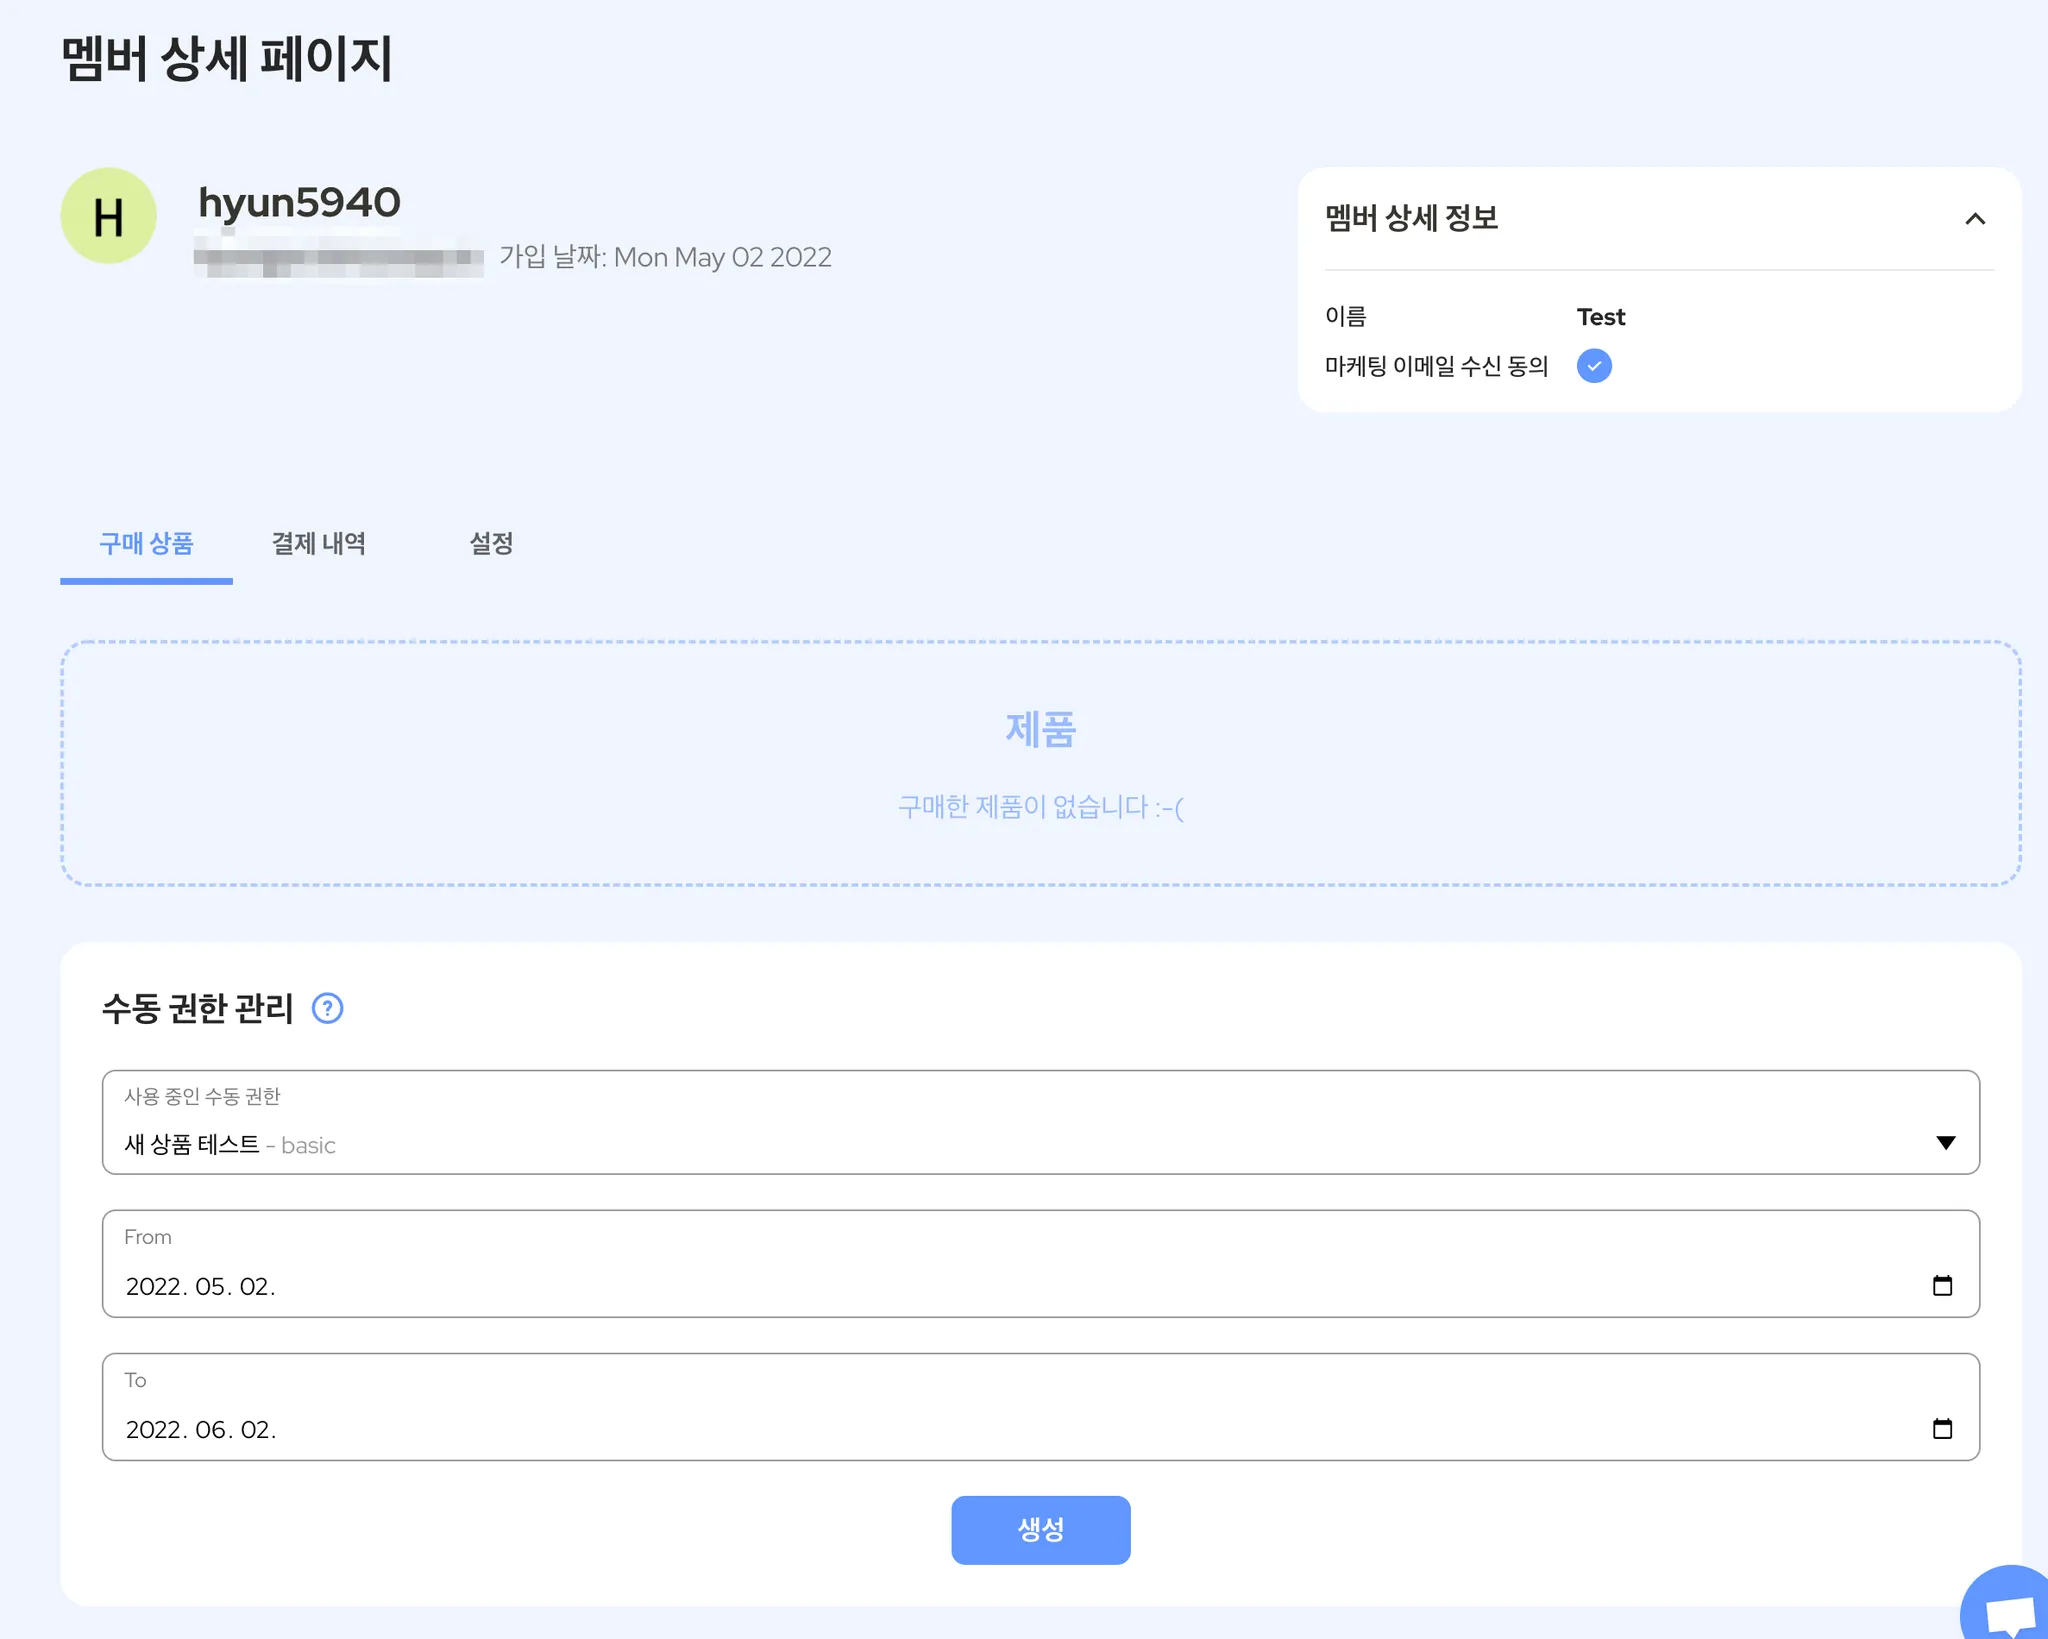This screenshot has height=1639, width=2048.
Task: Switch to the 구매 상품 tab
Action: click(x=146, y=544)
